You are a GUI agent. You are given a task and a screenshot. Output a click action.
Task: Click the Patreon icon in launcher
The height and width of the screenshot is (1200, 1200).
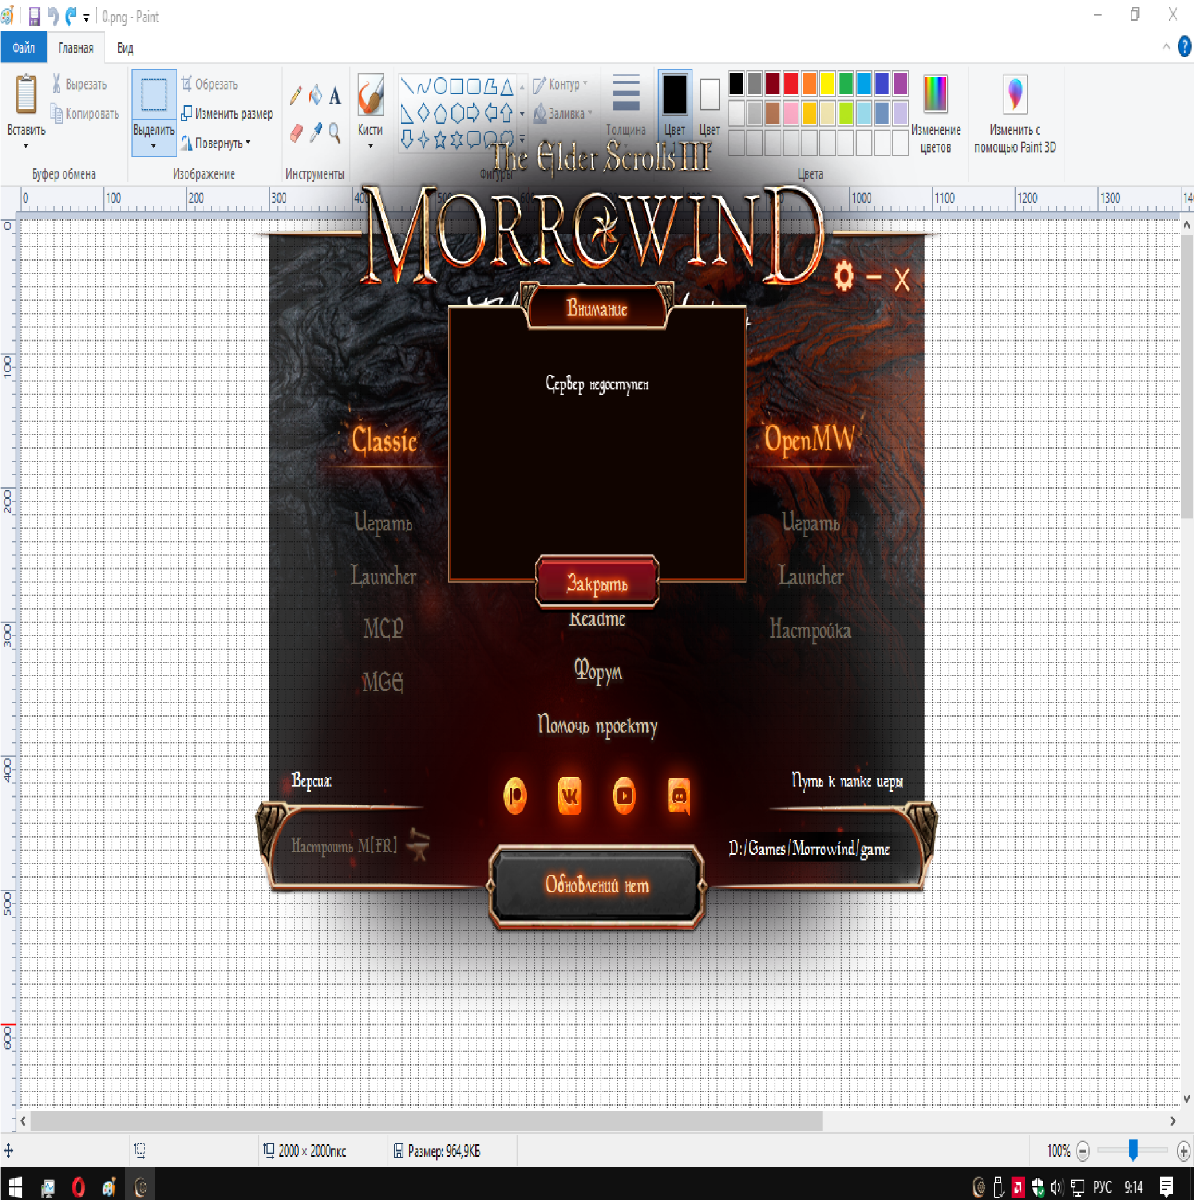[x=515, y=796]
